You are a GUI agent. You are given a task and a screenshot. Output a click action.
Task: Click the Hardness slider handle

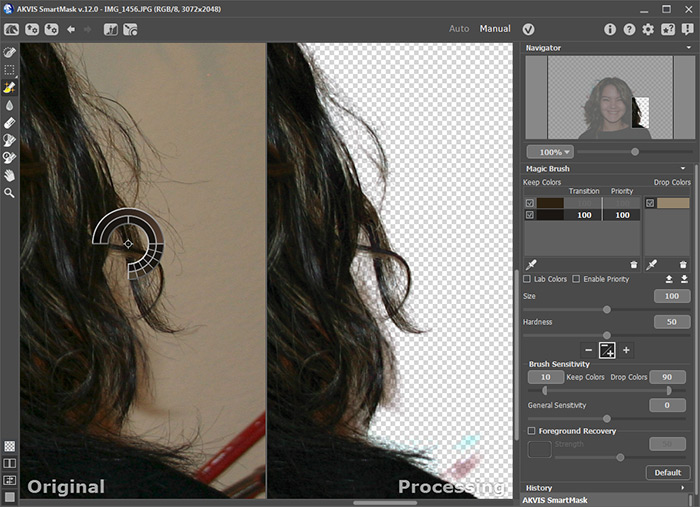607,335
